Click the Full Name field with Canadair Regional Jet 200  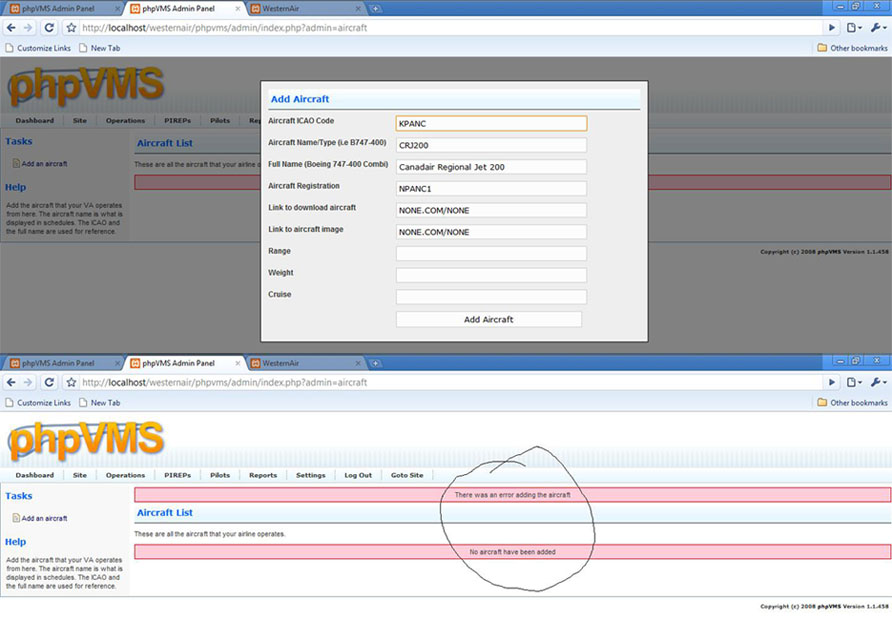[x=492, y=167]
